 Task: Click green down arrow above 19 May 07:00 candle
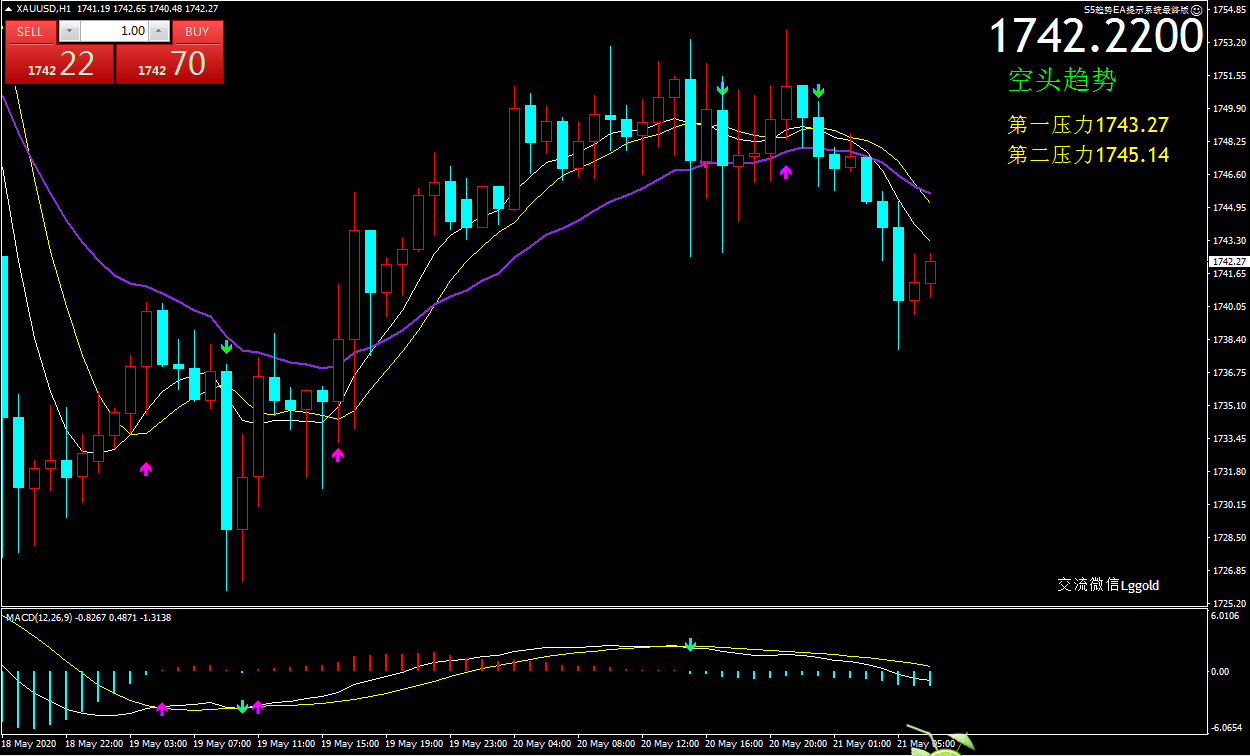pyautogui.click(x=227, y=347)
